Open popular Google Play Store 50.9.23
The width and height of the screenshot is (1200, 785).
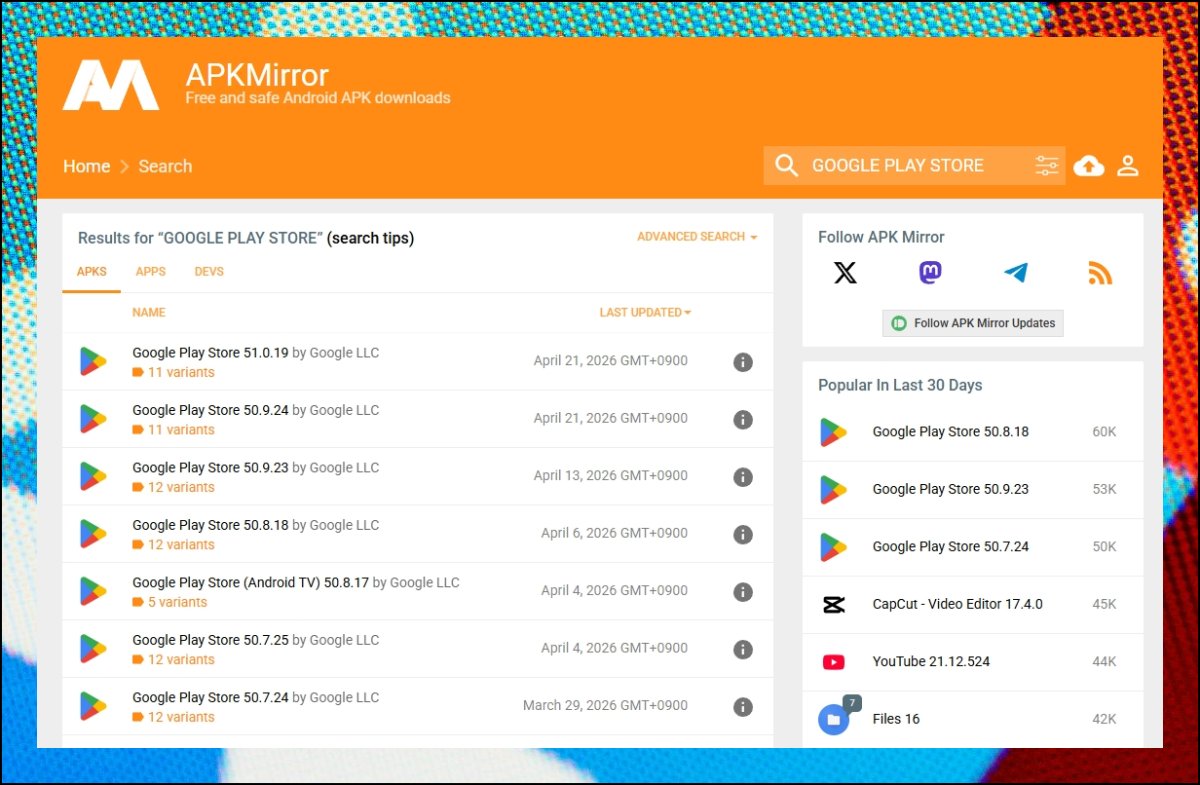tap(950, 489)
